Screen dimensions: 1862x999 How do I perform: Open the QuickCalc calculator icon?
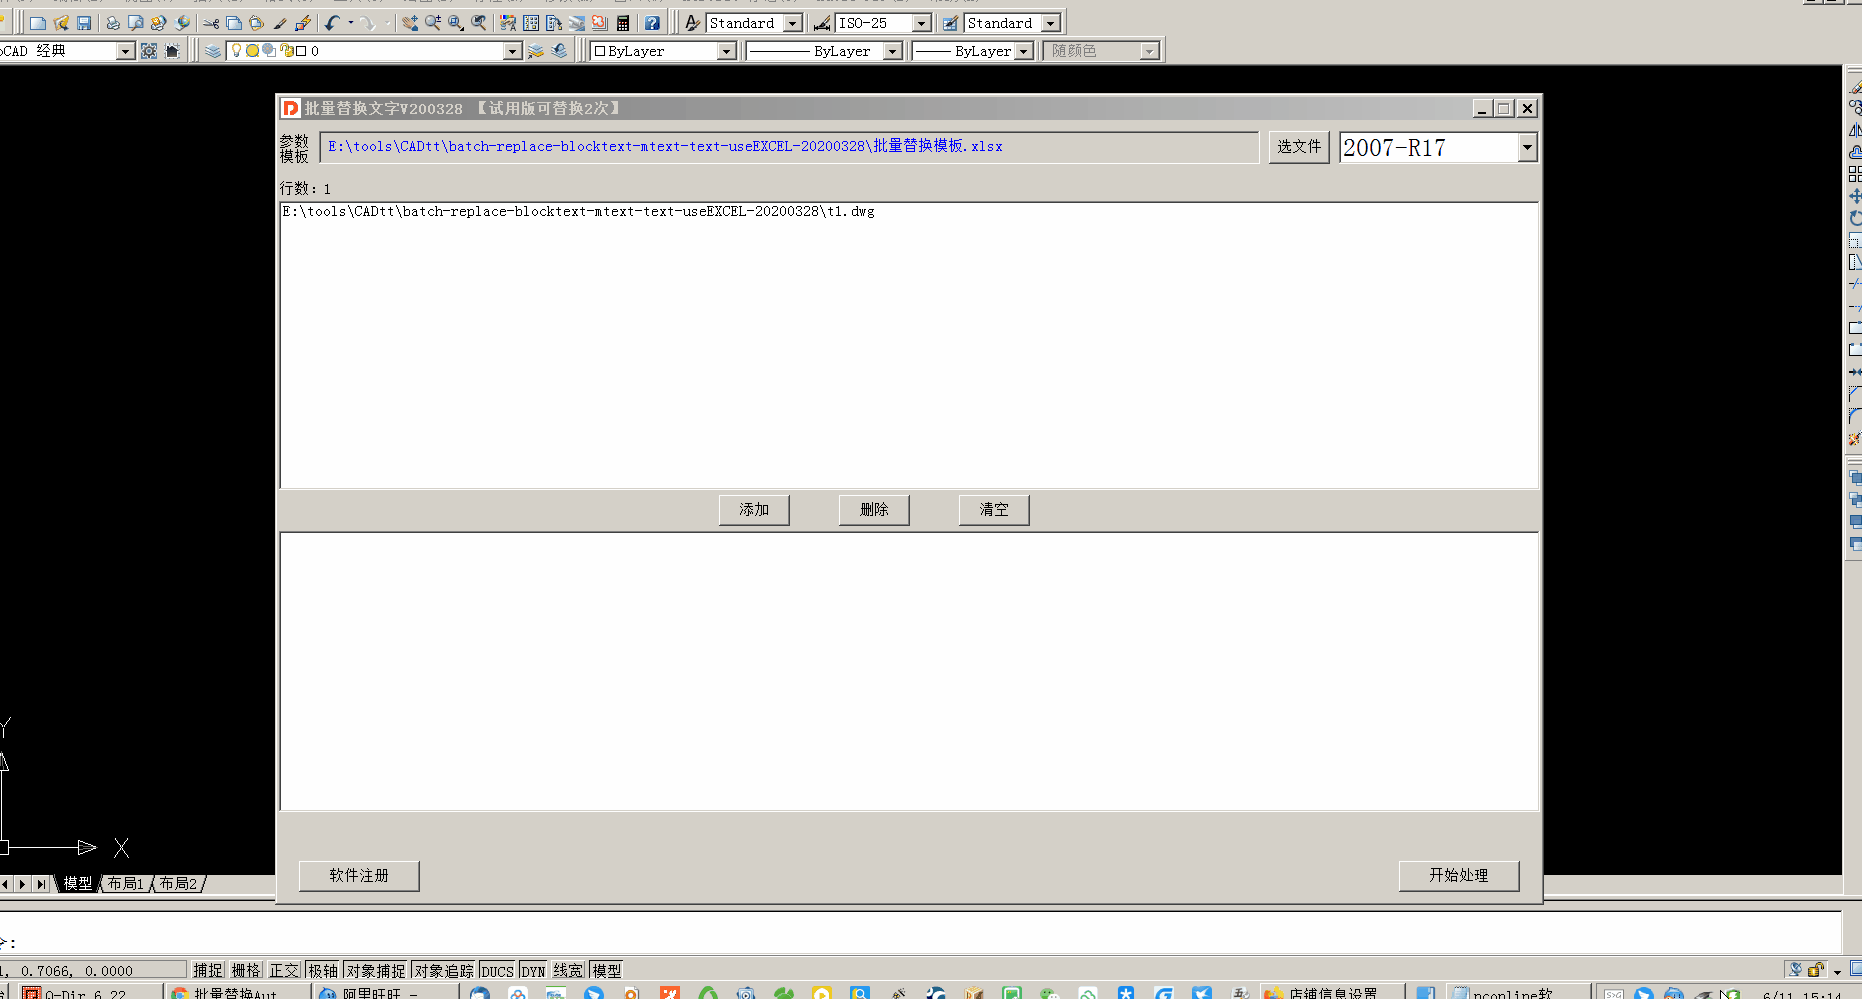tap(623, 23)
